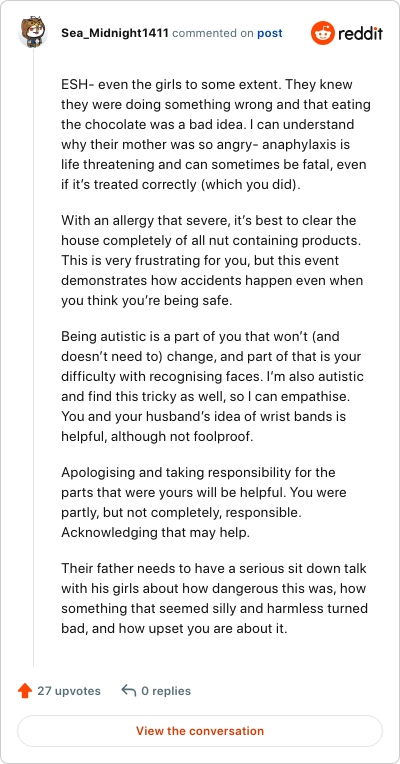Follow the blue "post" link

270,34
